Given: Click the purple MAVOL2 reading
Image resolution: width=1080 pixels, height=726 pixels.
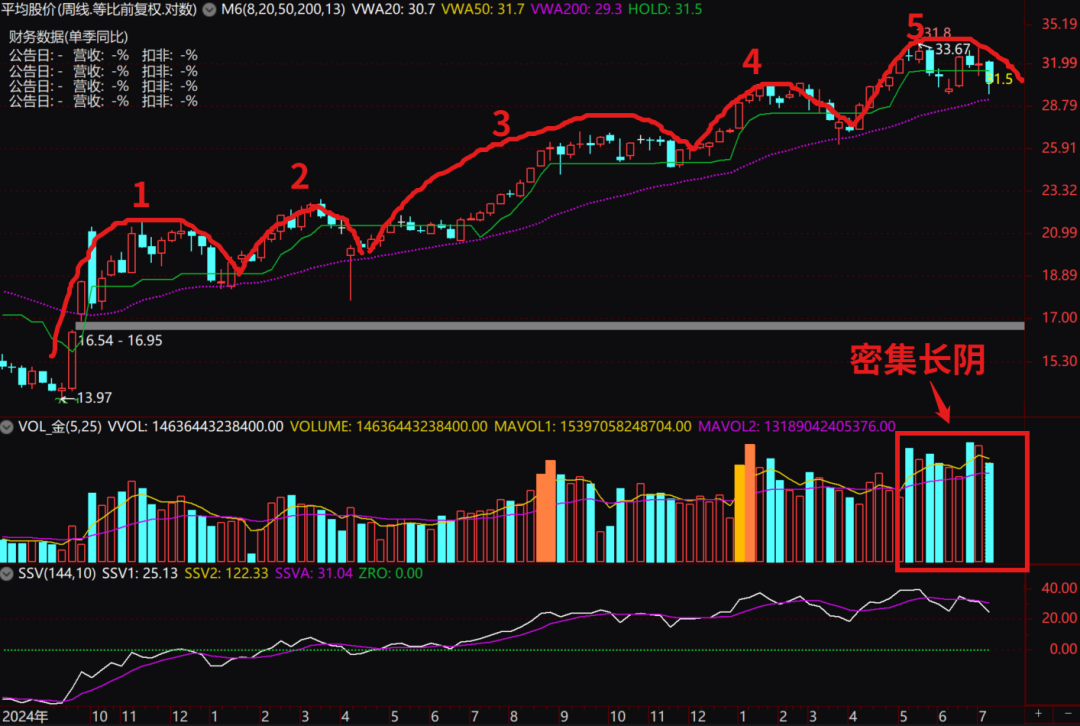Looking at the screenshot, I should (x=797, y=427).
